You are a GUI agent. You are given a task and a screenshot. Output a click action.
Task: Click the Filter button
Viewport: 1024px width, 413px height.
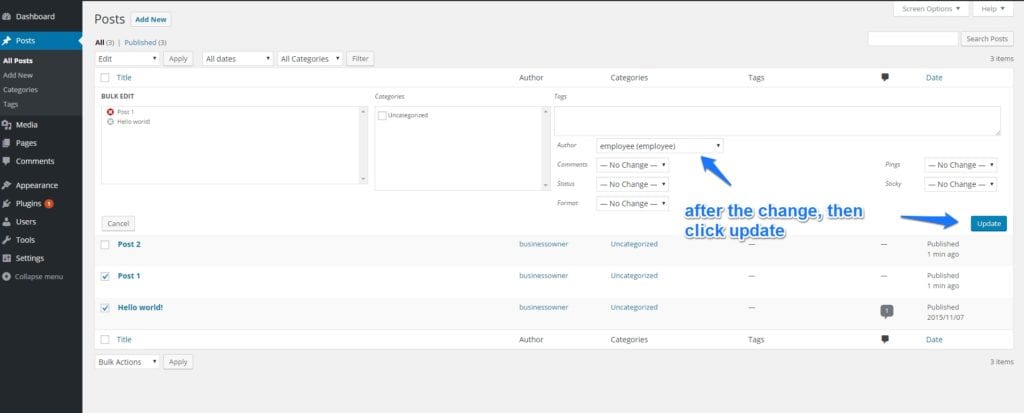coord(360,59)
